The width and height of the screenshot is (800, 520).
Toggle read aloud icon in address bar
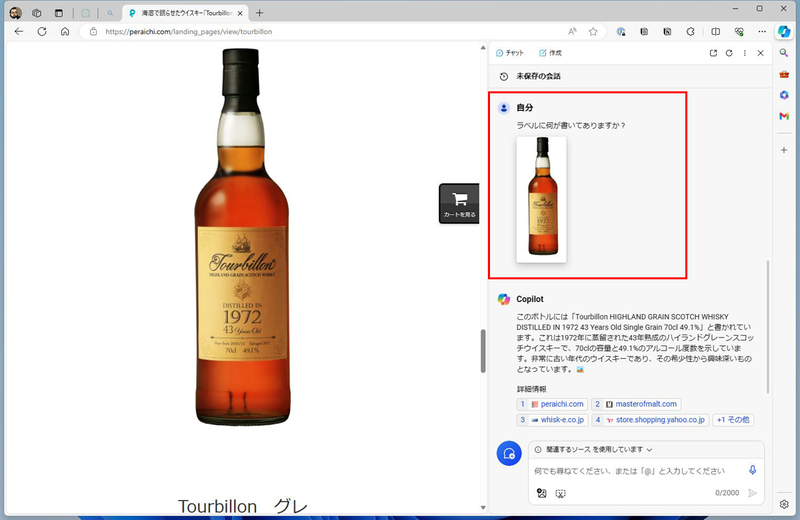tap(572, 32)
